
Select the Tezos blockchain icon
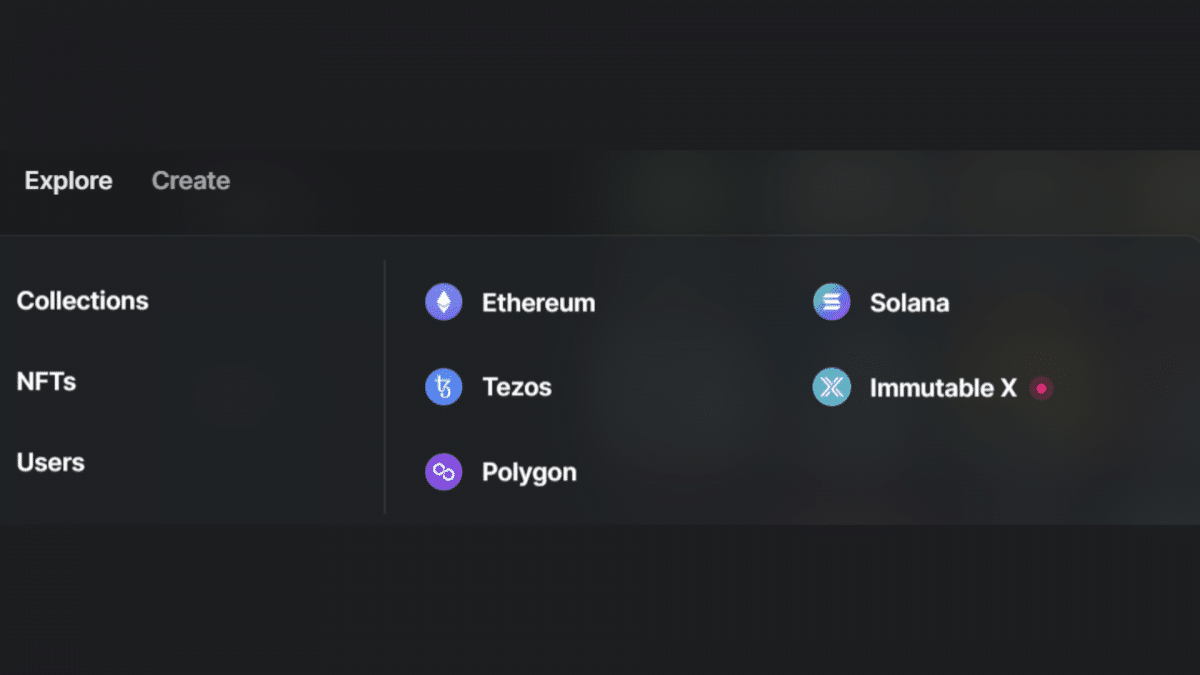444,386
